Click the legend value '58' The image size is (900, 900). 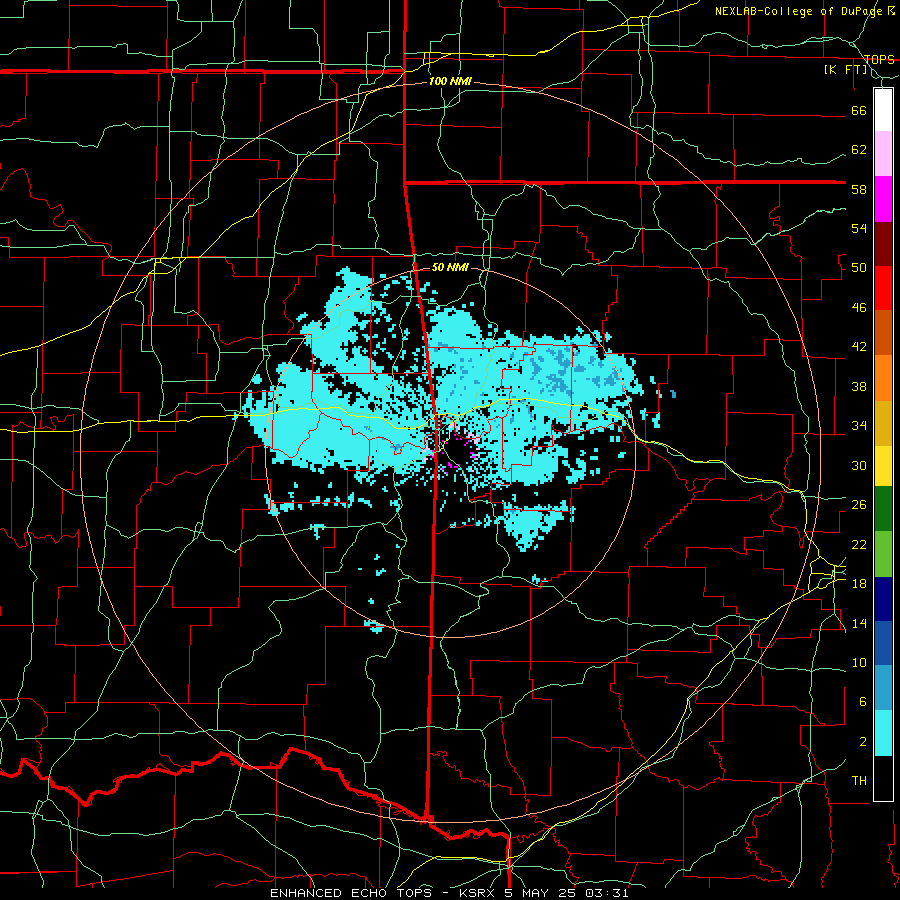click(859, 189)
